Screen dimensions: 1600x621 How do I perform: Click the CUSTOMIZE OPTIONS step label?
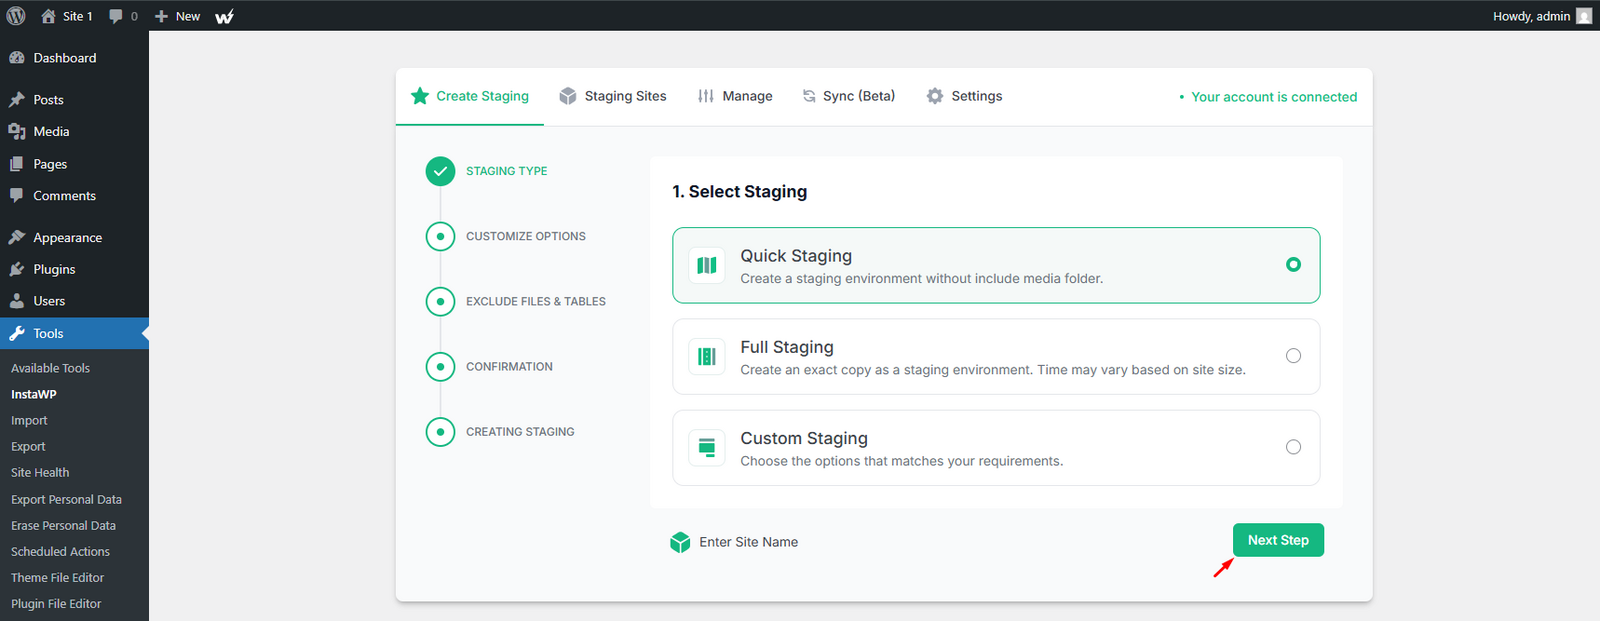[526, 237]
